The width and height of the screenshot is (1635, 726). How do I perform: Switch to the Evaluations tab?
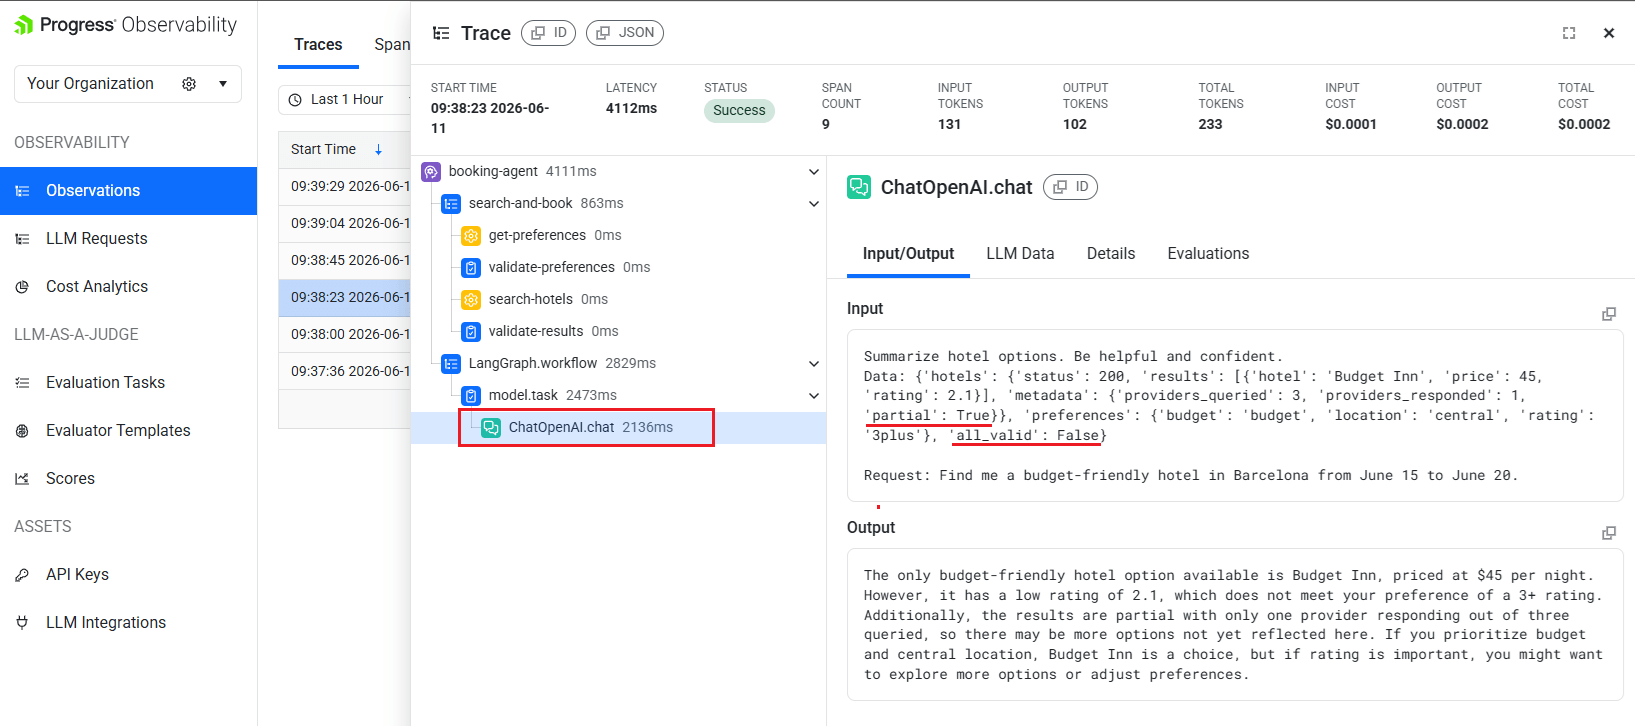click(x=1208, y=254)
